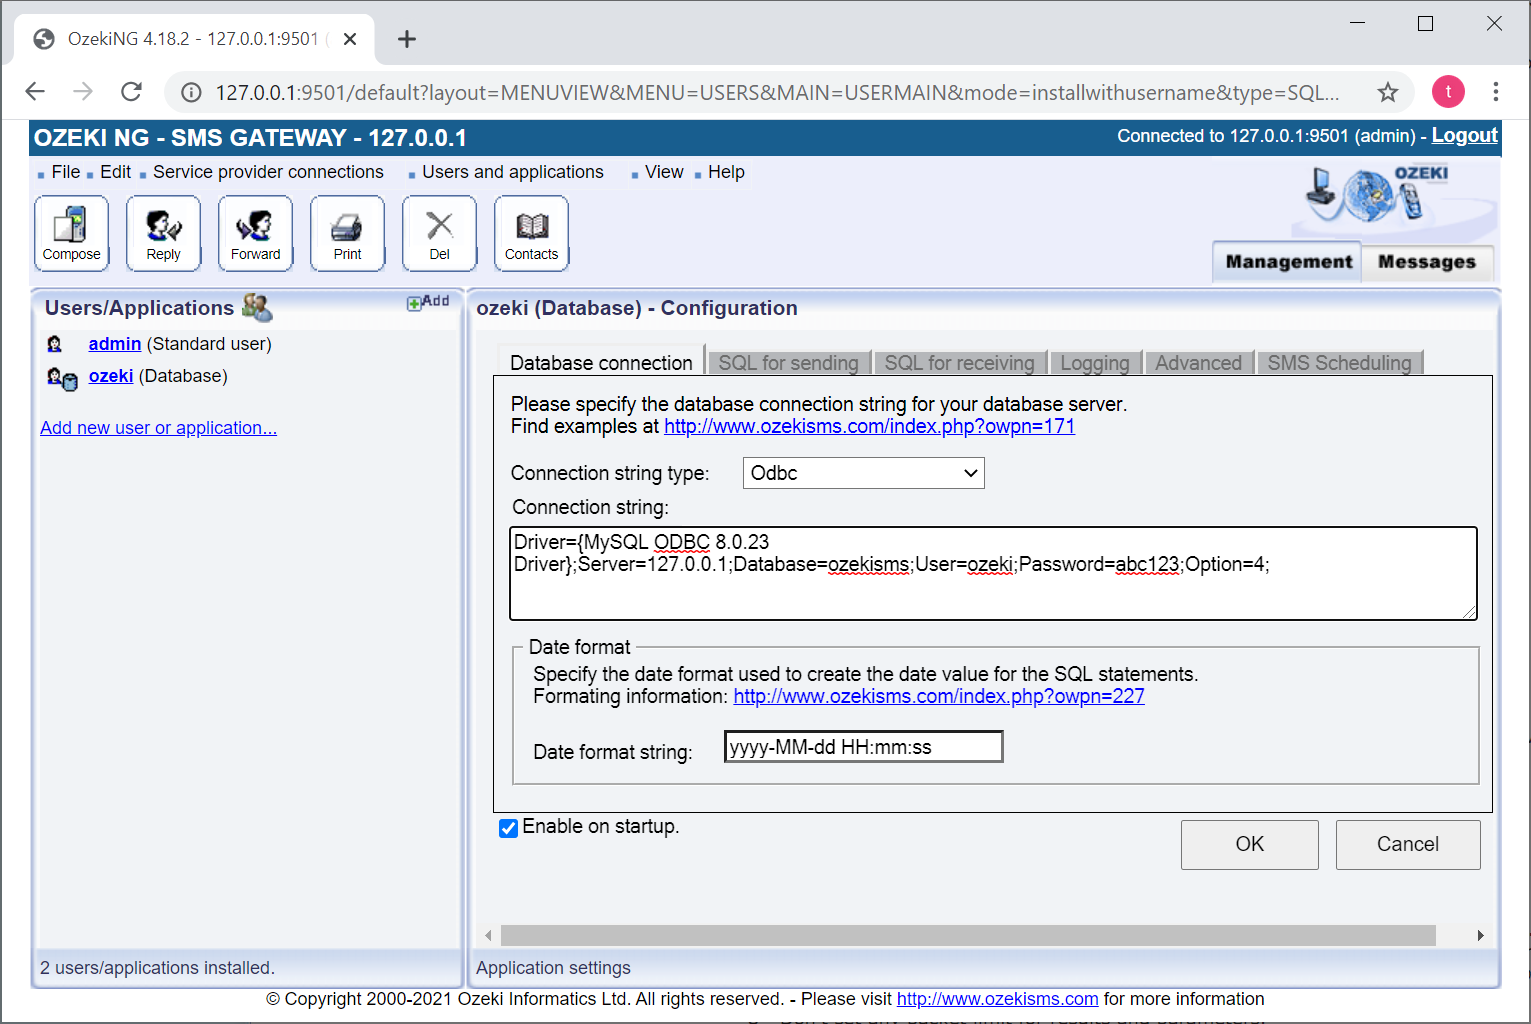Select the Compose icon in the toolbar
The image size is (1531, 1024).
point(71,232)
